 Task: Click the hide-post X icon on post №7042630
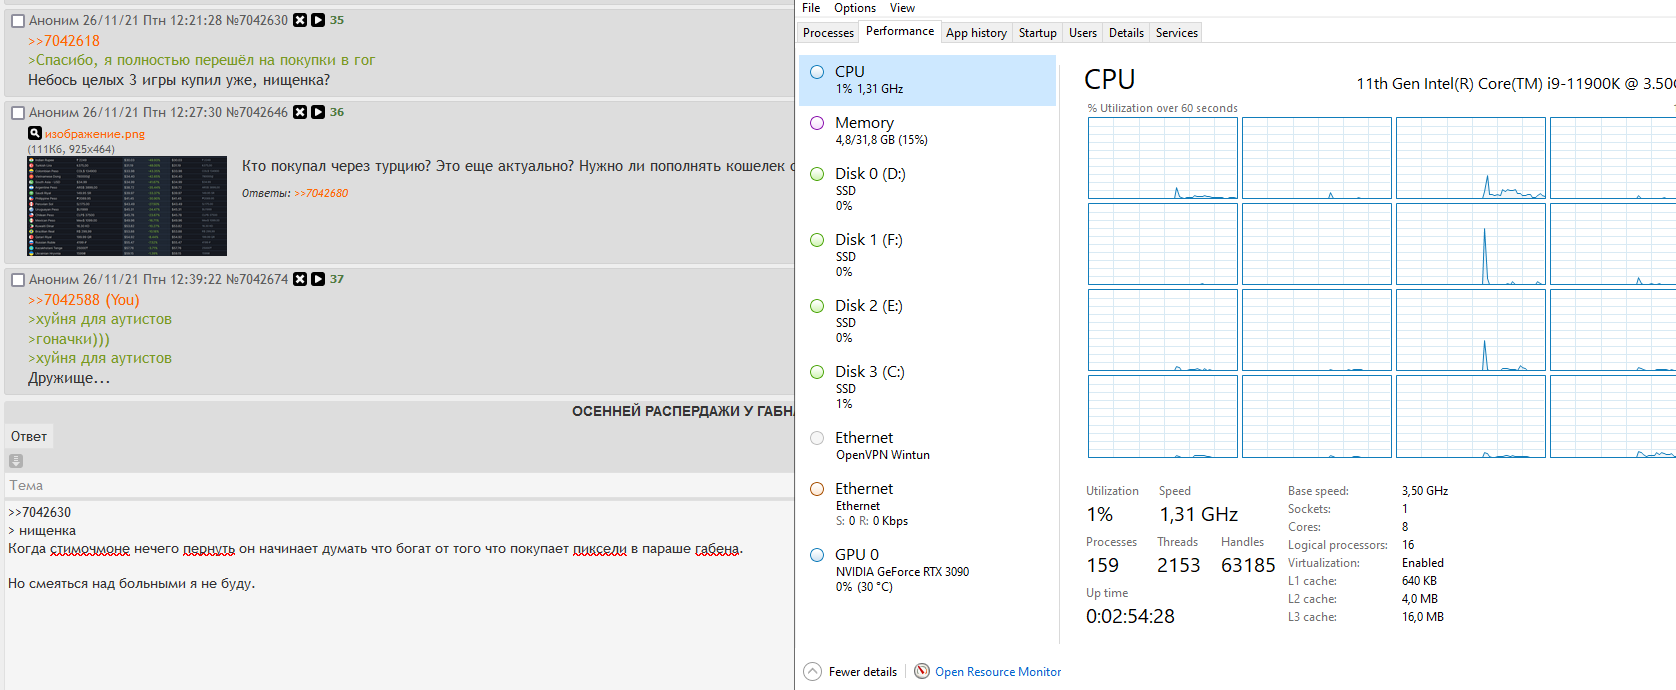point(300,20)
